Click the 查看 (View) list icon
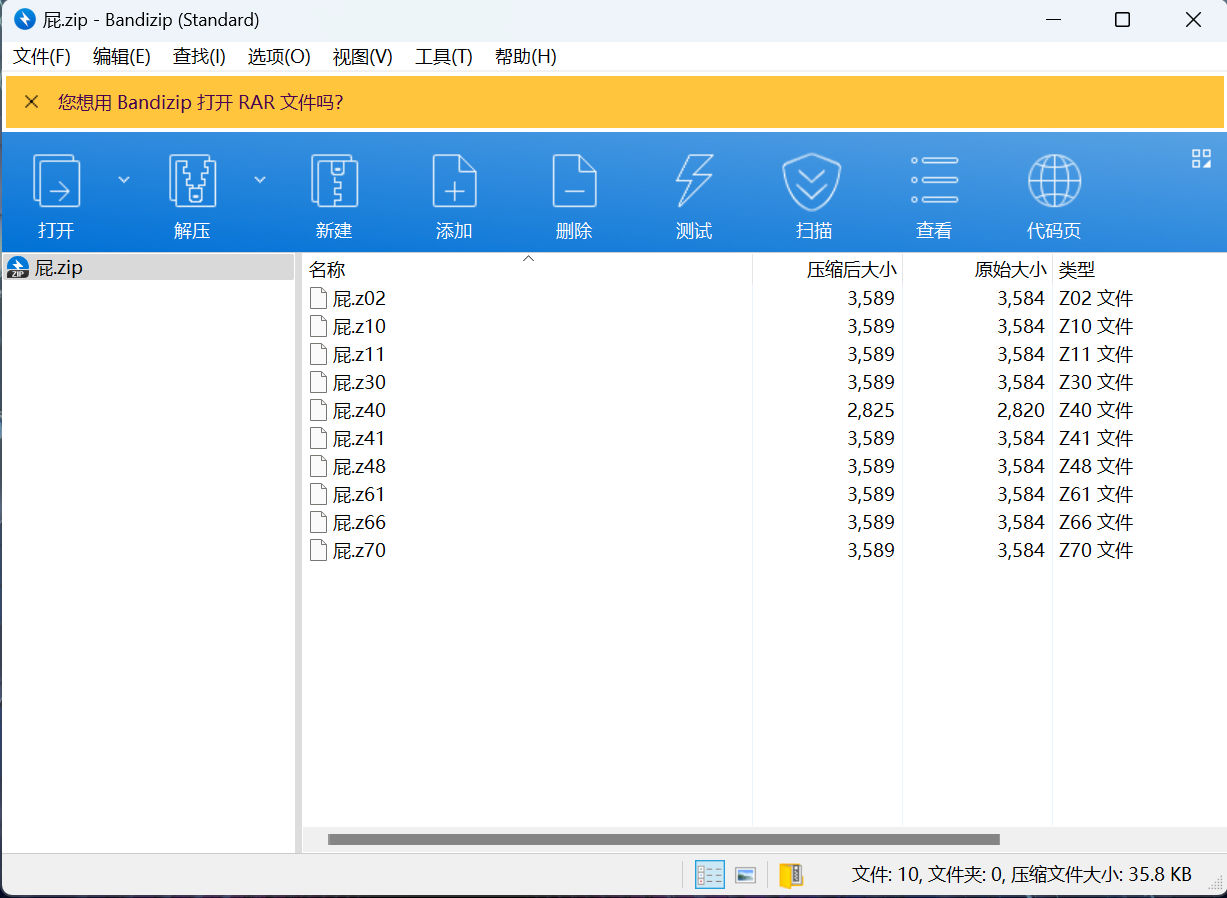1227x898 pixels. [934, 181]
